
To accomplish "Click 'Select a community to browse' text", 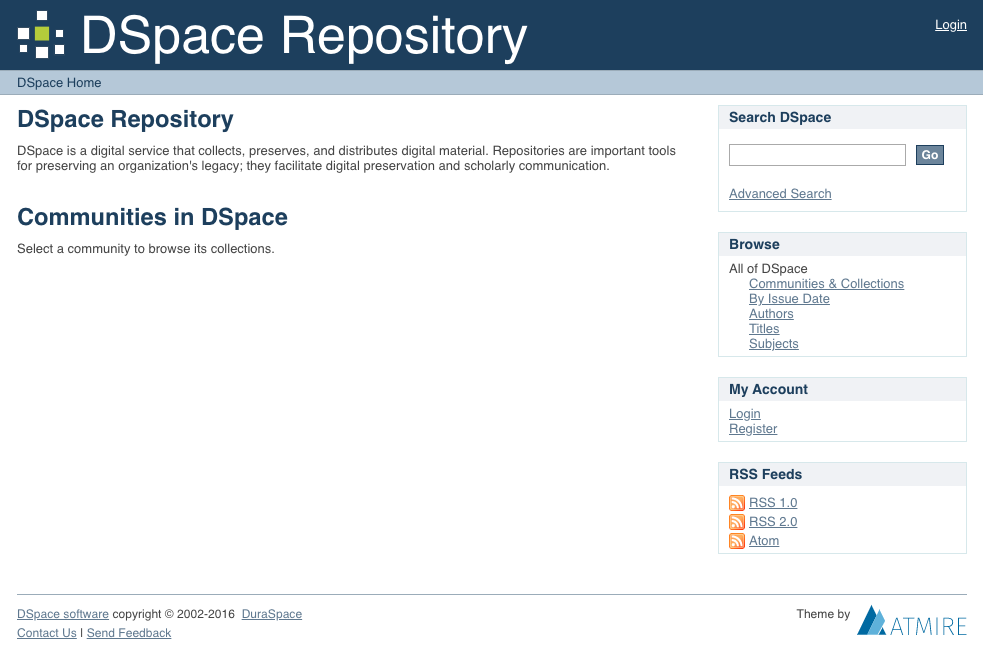I will point(145,249).
